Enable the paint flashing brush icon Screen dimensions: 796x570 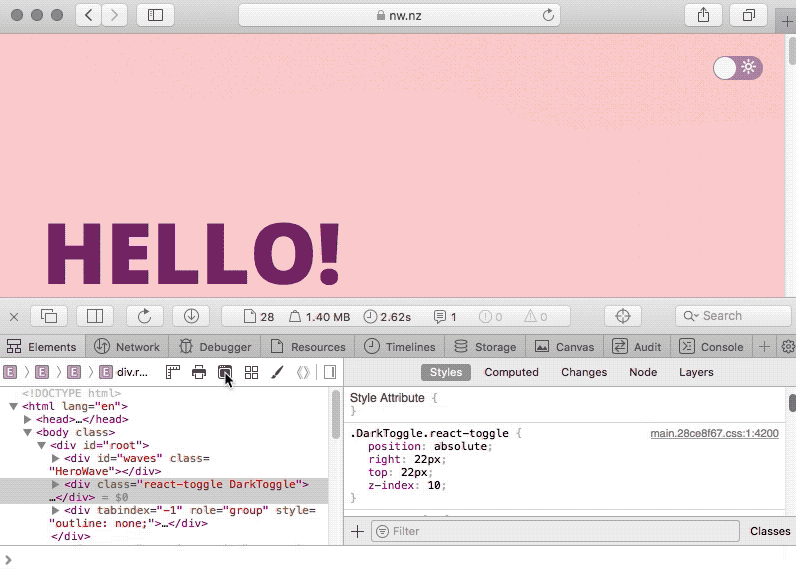pyautogui.click(x=278, y=372)
